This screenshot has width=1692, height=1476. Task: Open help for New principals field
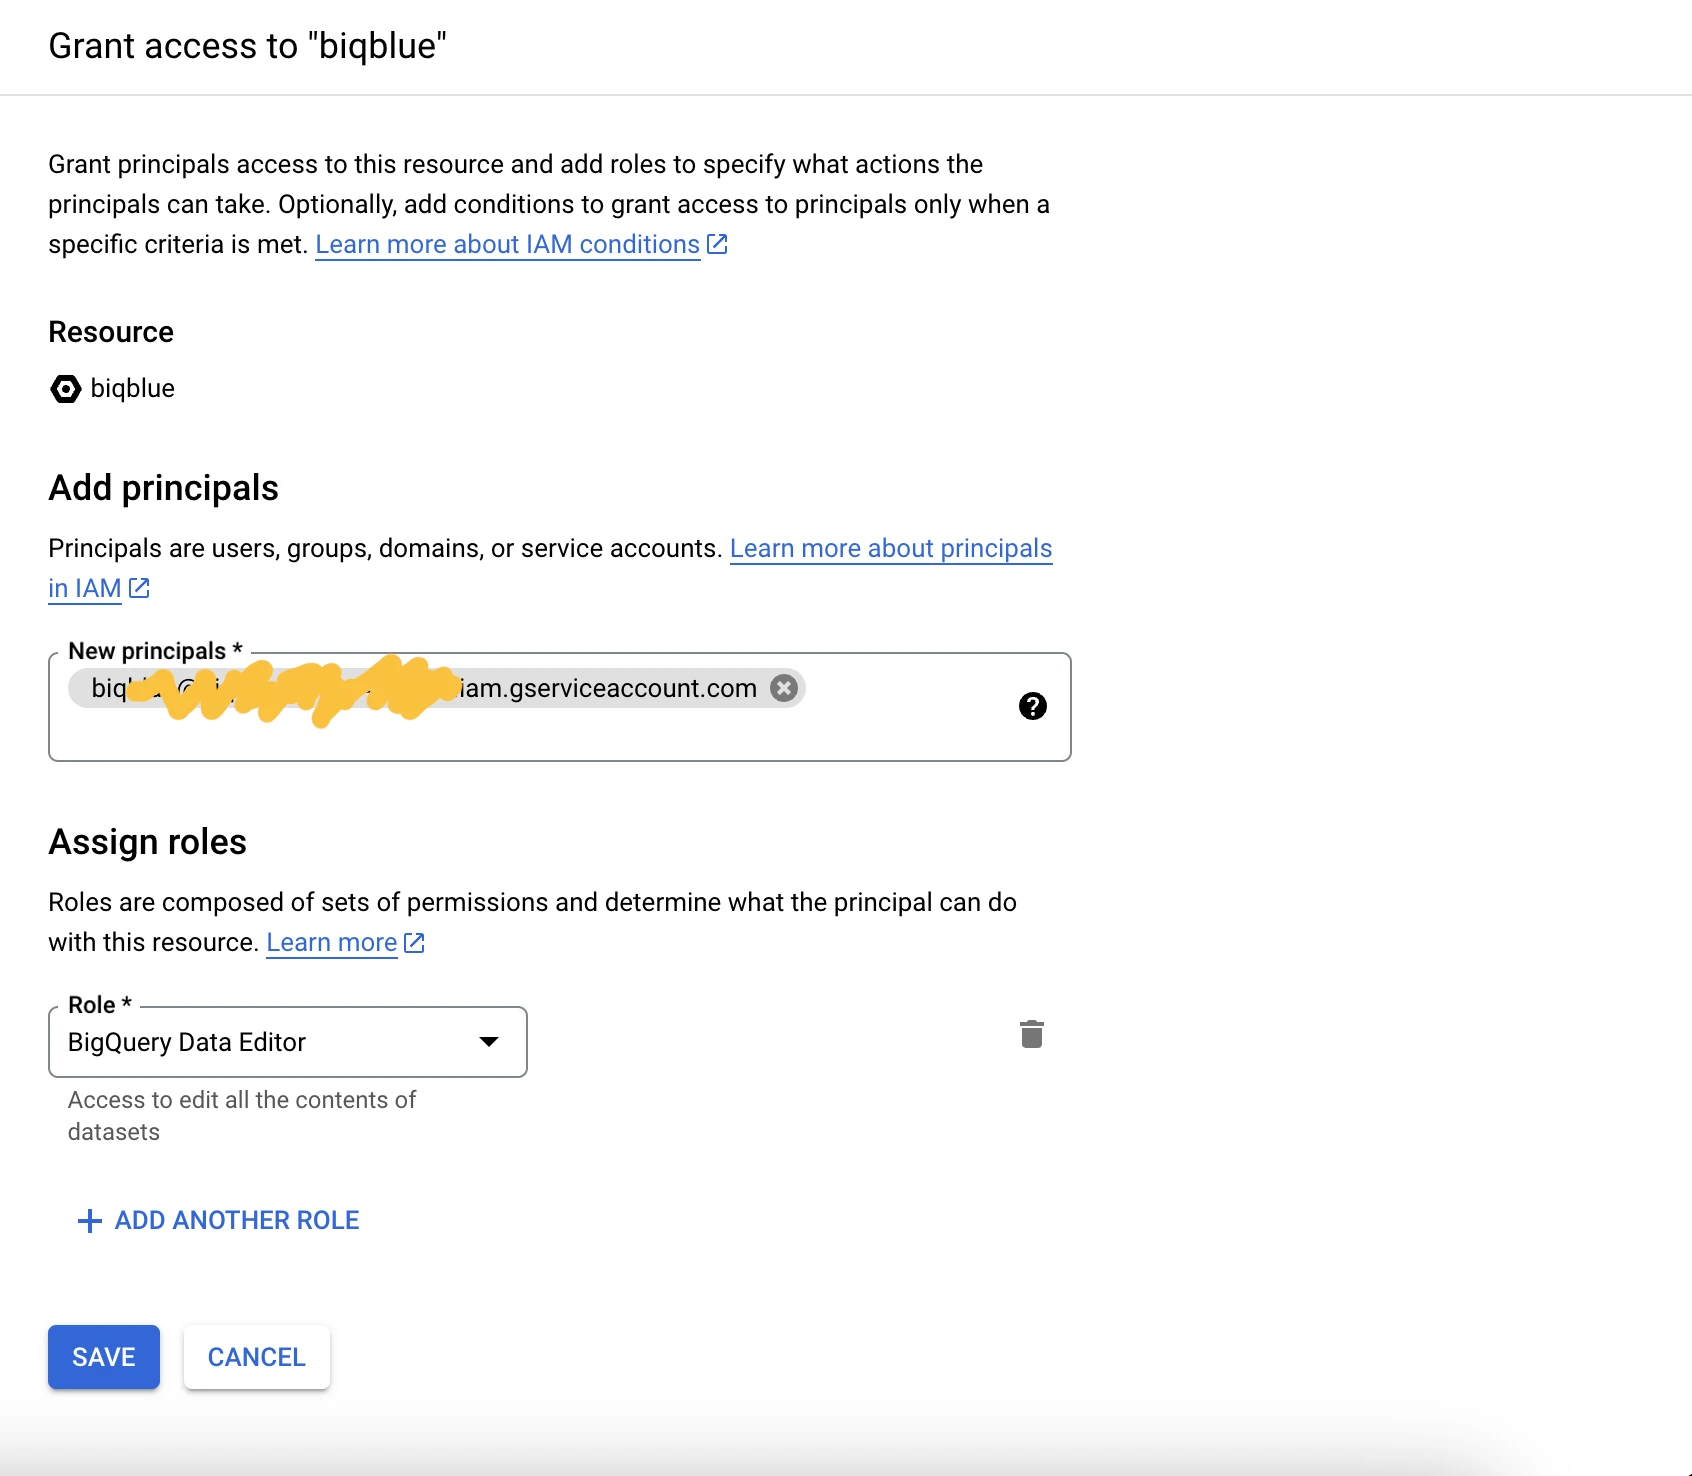[x=1032, y=706]
